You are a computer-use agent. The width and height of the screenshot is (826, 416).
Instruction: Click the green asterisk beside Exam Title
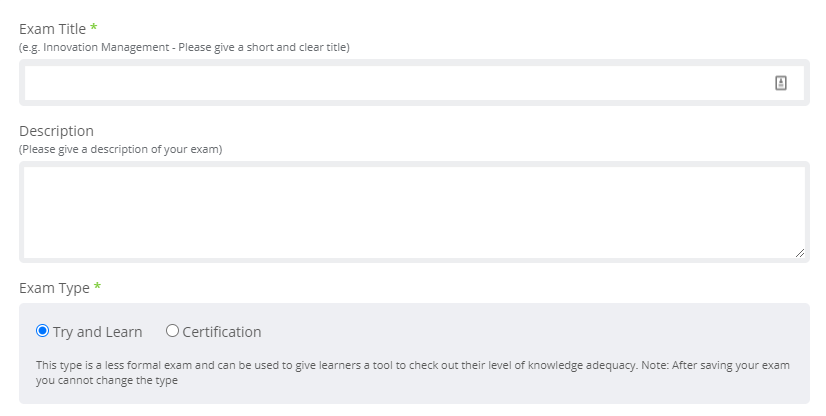[x=93, y=26]
